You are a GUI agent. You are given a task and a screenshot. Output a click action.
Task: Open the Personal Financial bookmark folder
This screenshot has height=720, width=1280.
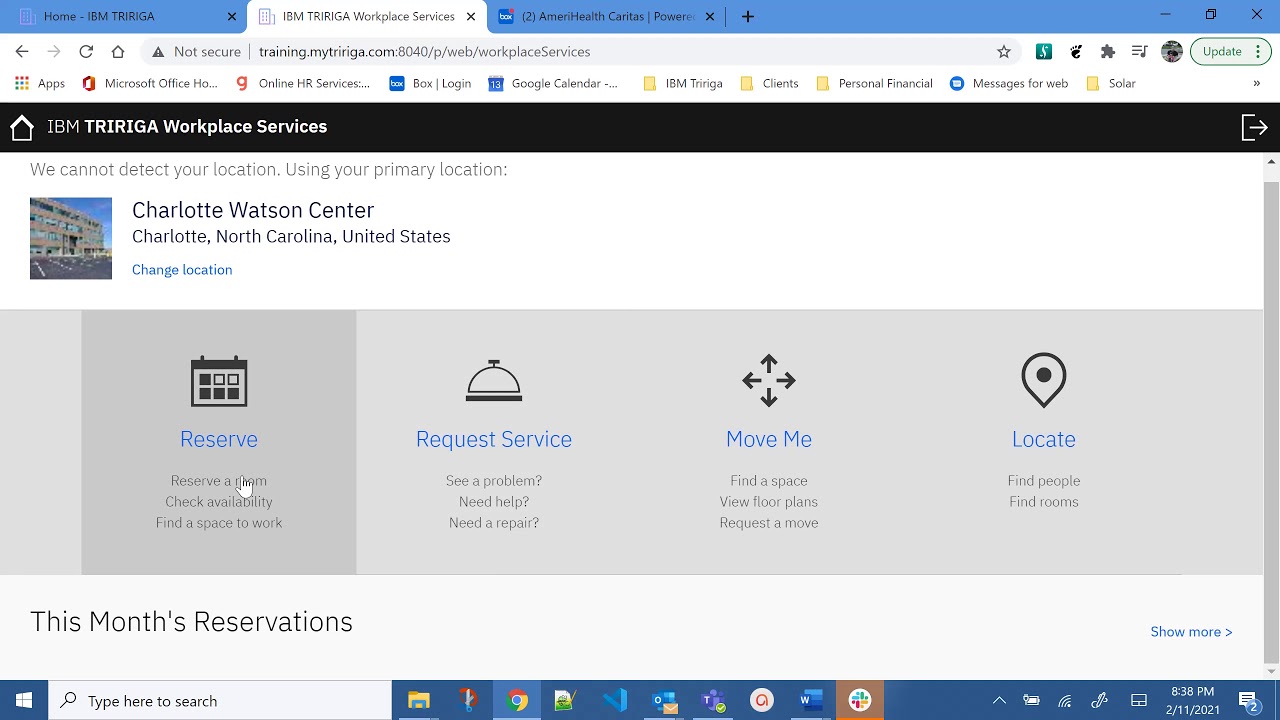click(875, 84)
